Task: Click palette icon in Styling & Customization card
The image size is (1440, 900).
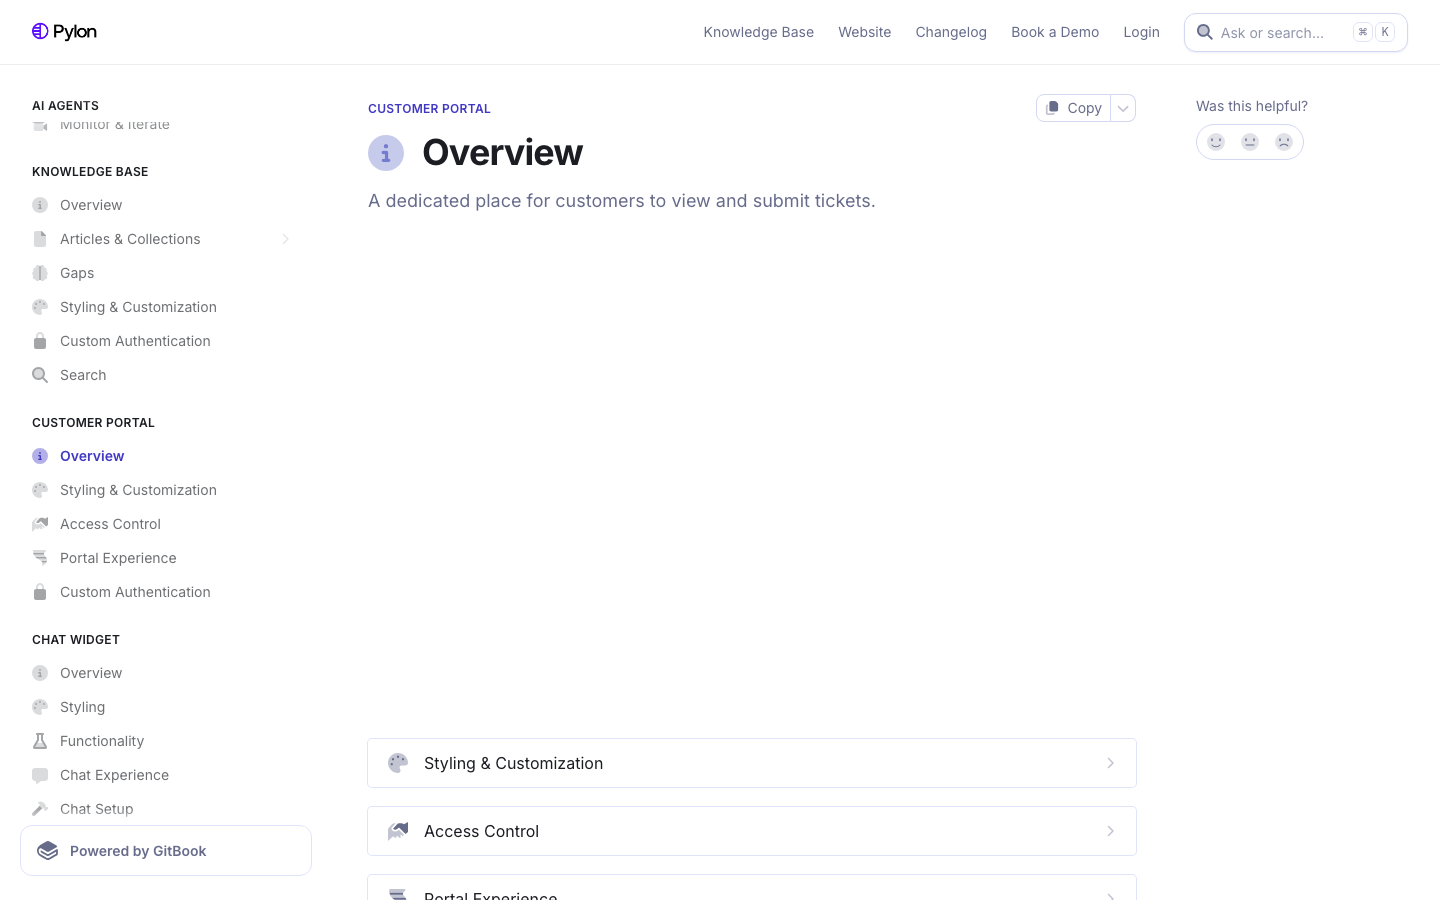Action: click(x=398, y=763)
